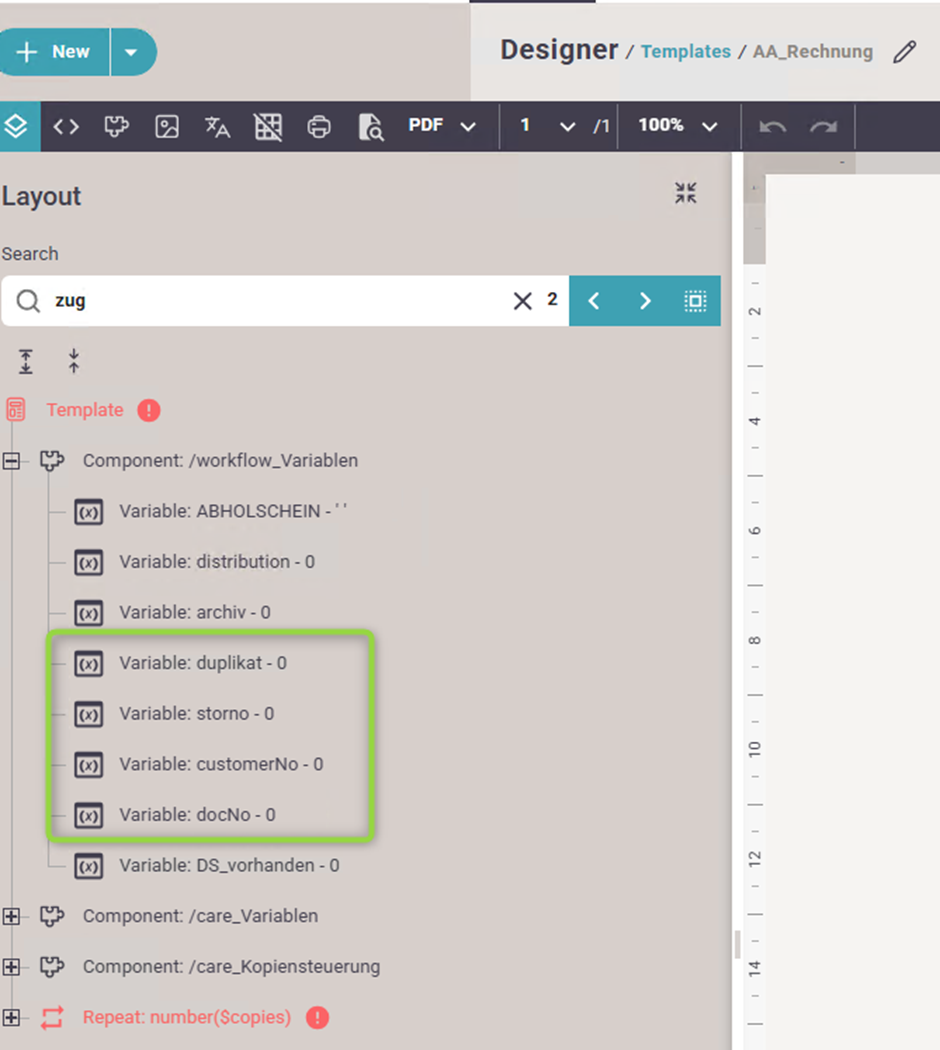Open the PDF output format dropdown
940x1050 pixels.
441,126
